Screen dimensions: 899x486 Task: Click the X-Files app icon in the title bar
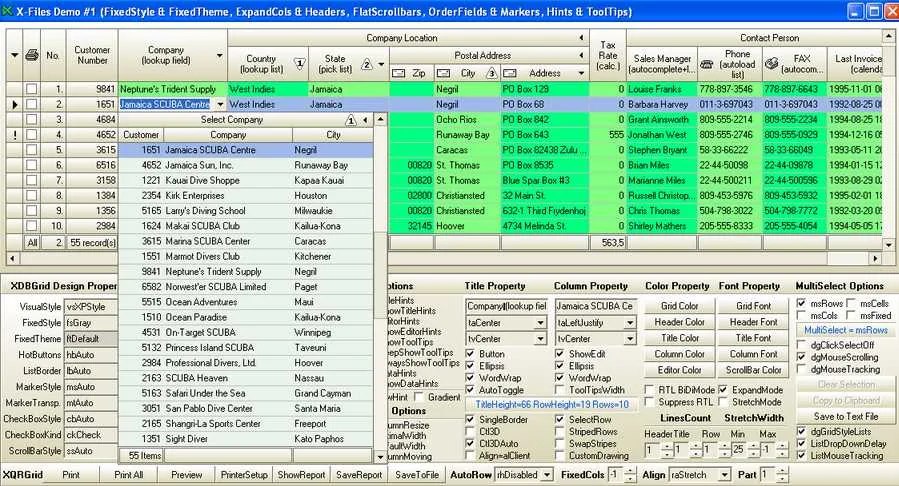(x=7, y=10)
